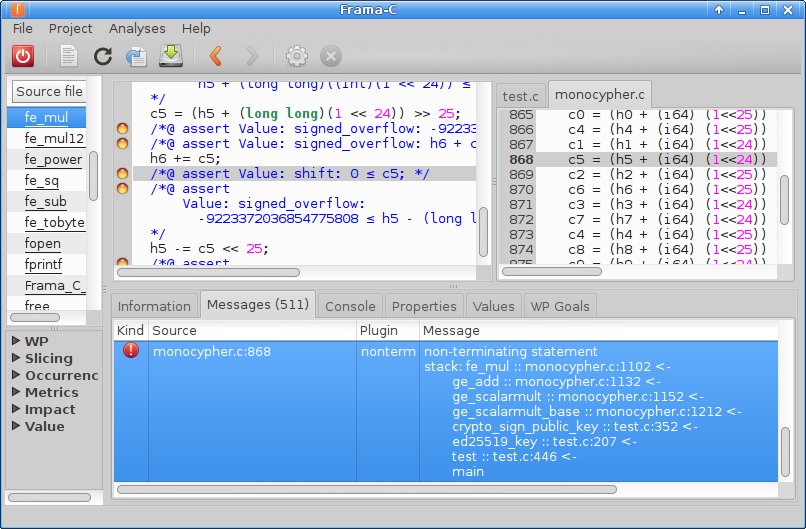Click the Stop analysis X icon
806x529 pixels.
tap(331, 56)
